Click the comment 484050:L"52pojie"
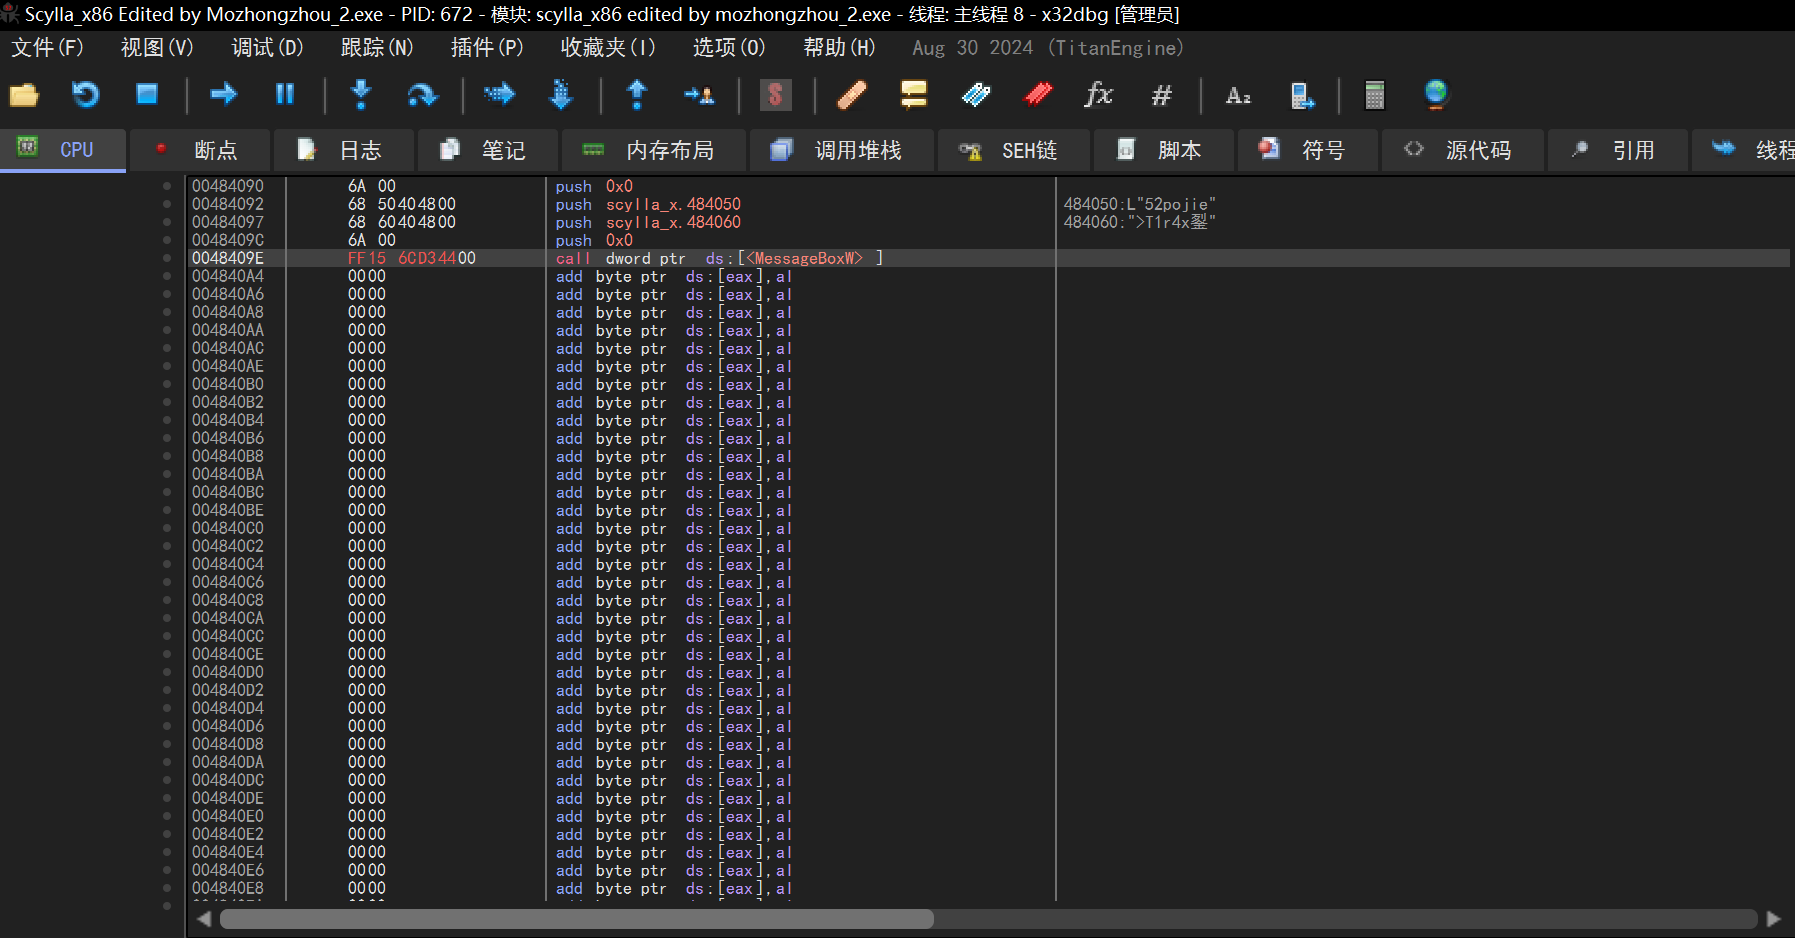Screen dimensions: 1795x938 (1139, 204)
